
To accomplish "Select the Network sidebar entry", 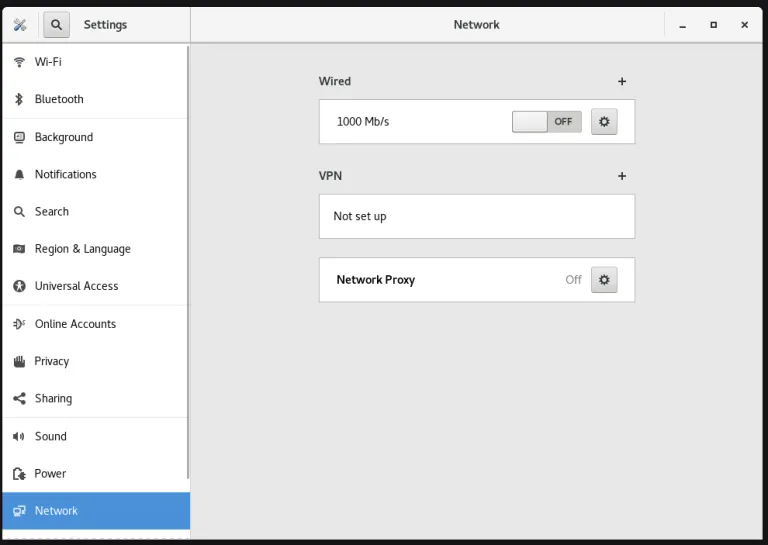I will click(96, 511).
